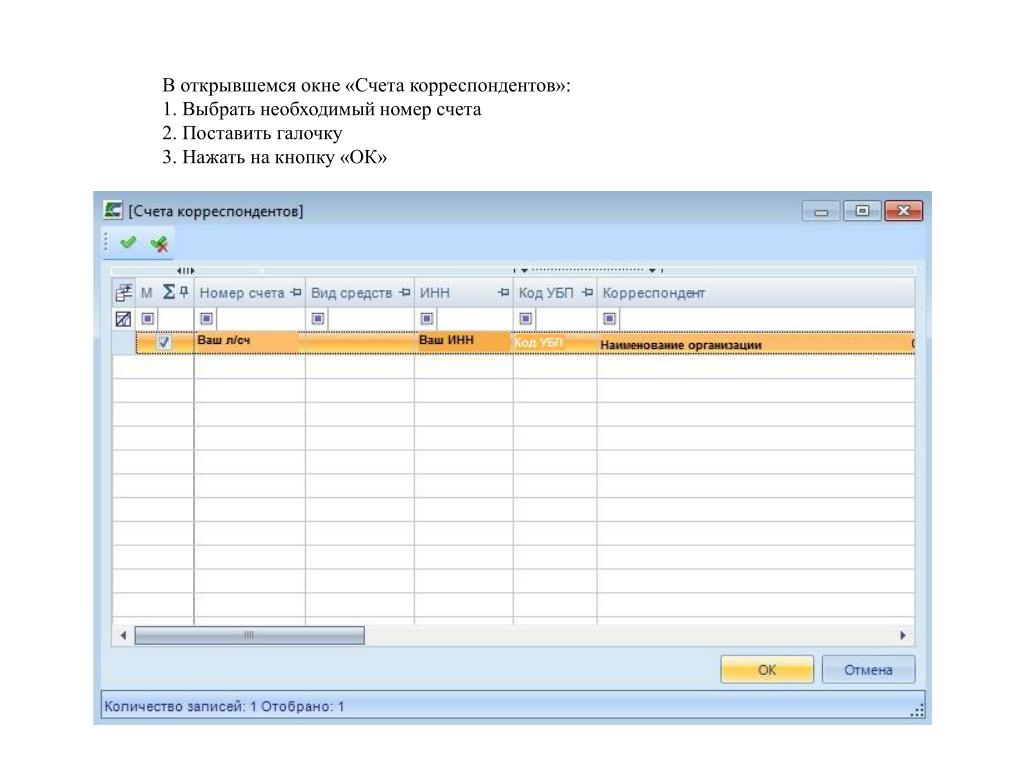Click the Sigma summary column icon
Screen dimensions: 1024x768
tap(168, 292)
